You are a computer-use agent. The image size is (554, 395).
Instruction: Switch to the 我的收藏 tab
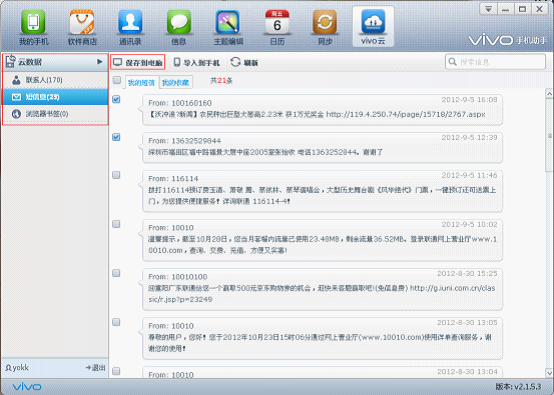click(x=175, y=83)
